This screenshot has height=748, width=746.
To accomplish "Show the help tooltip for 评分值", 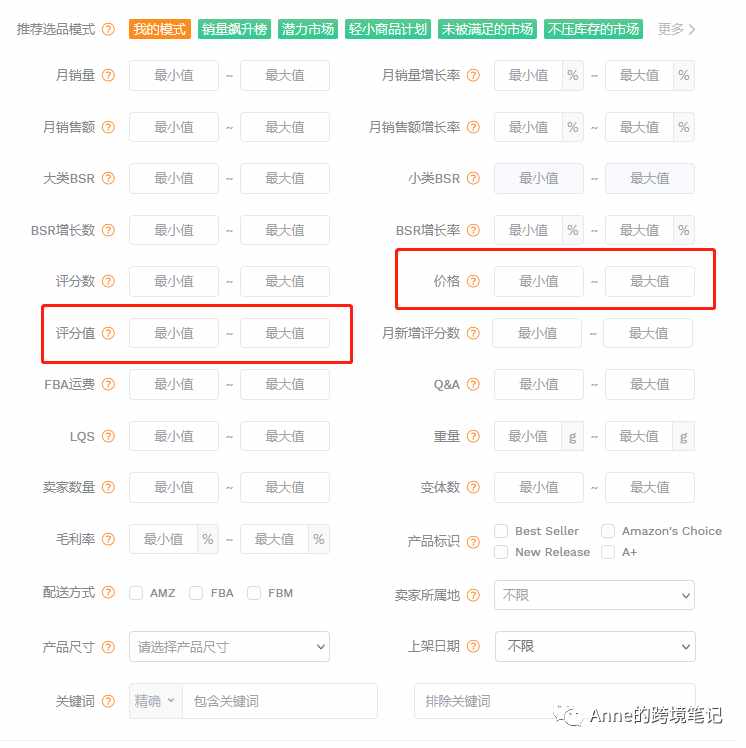I will (x=108, y=333).
